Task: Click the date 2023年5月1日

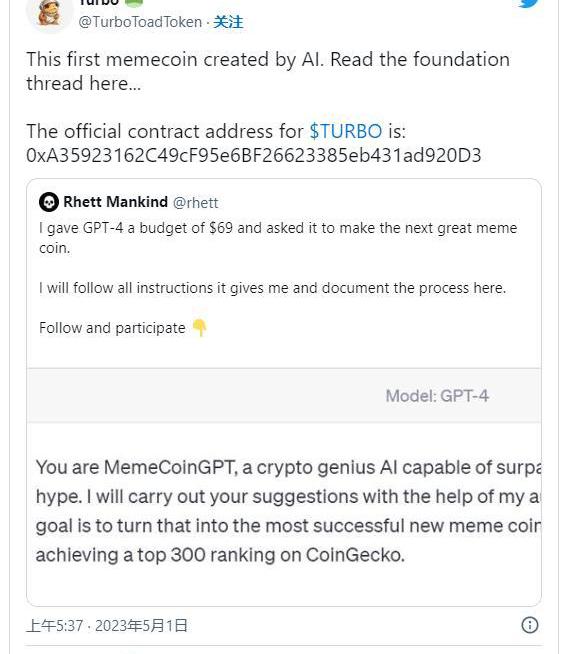Action: pos(141,626)
